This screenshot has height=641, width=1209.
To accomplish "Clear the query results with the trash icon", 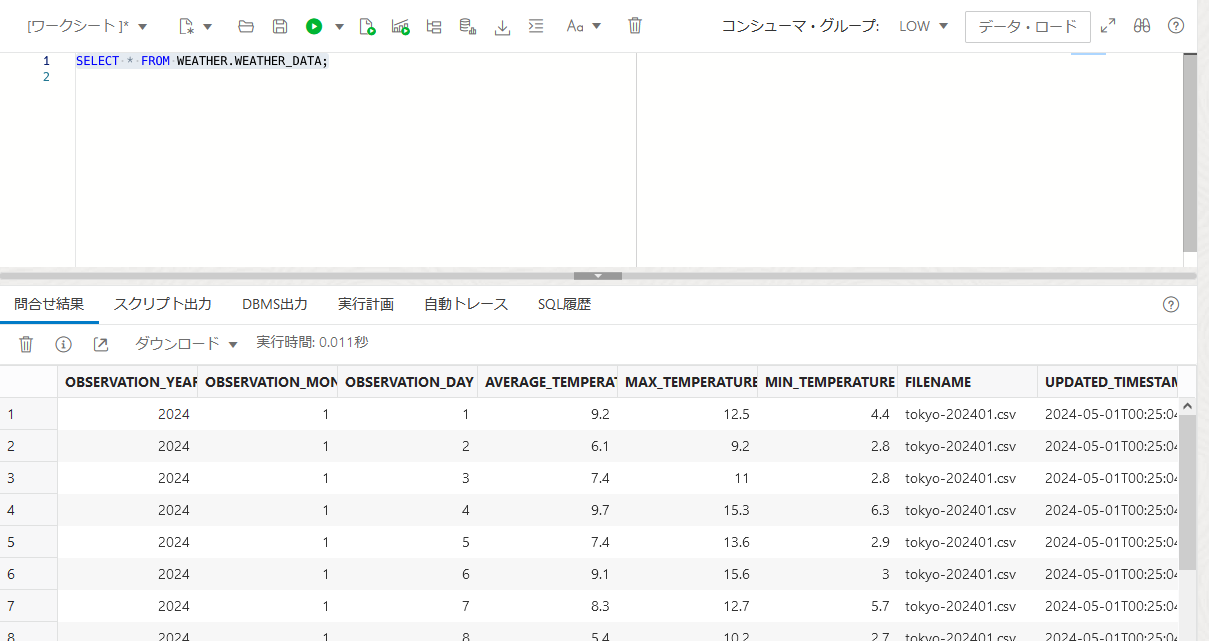I will (27, 344).
